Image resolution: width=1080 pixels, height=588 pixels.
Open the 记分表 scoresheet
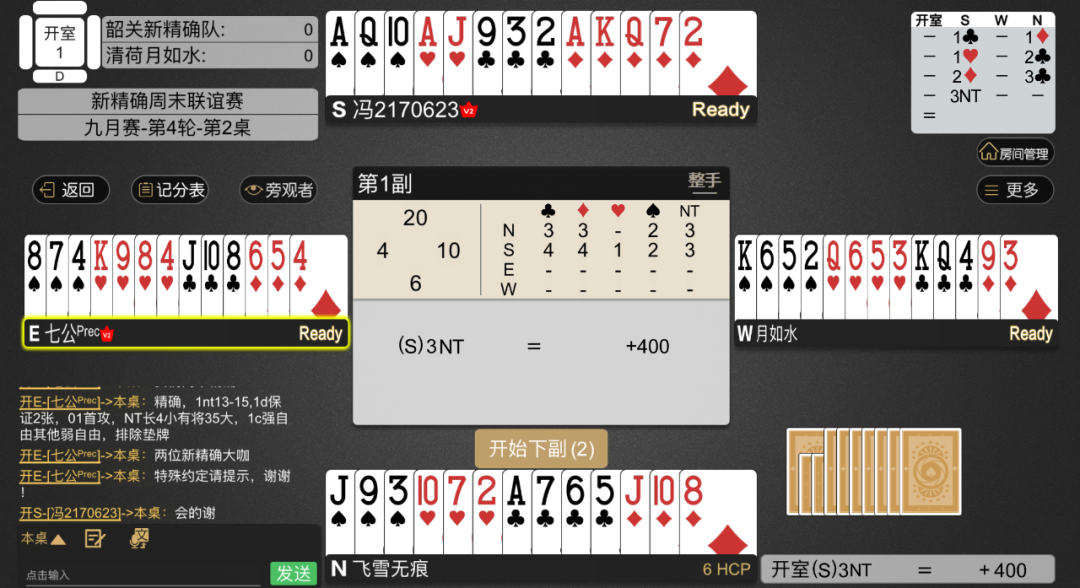coord(170,189)
